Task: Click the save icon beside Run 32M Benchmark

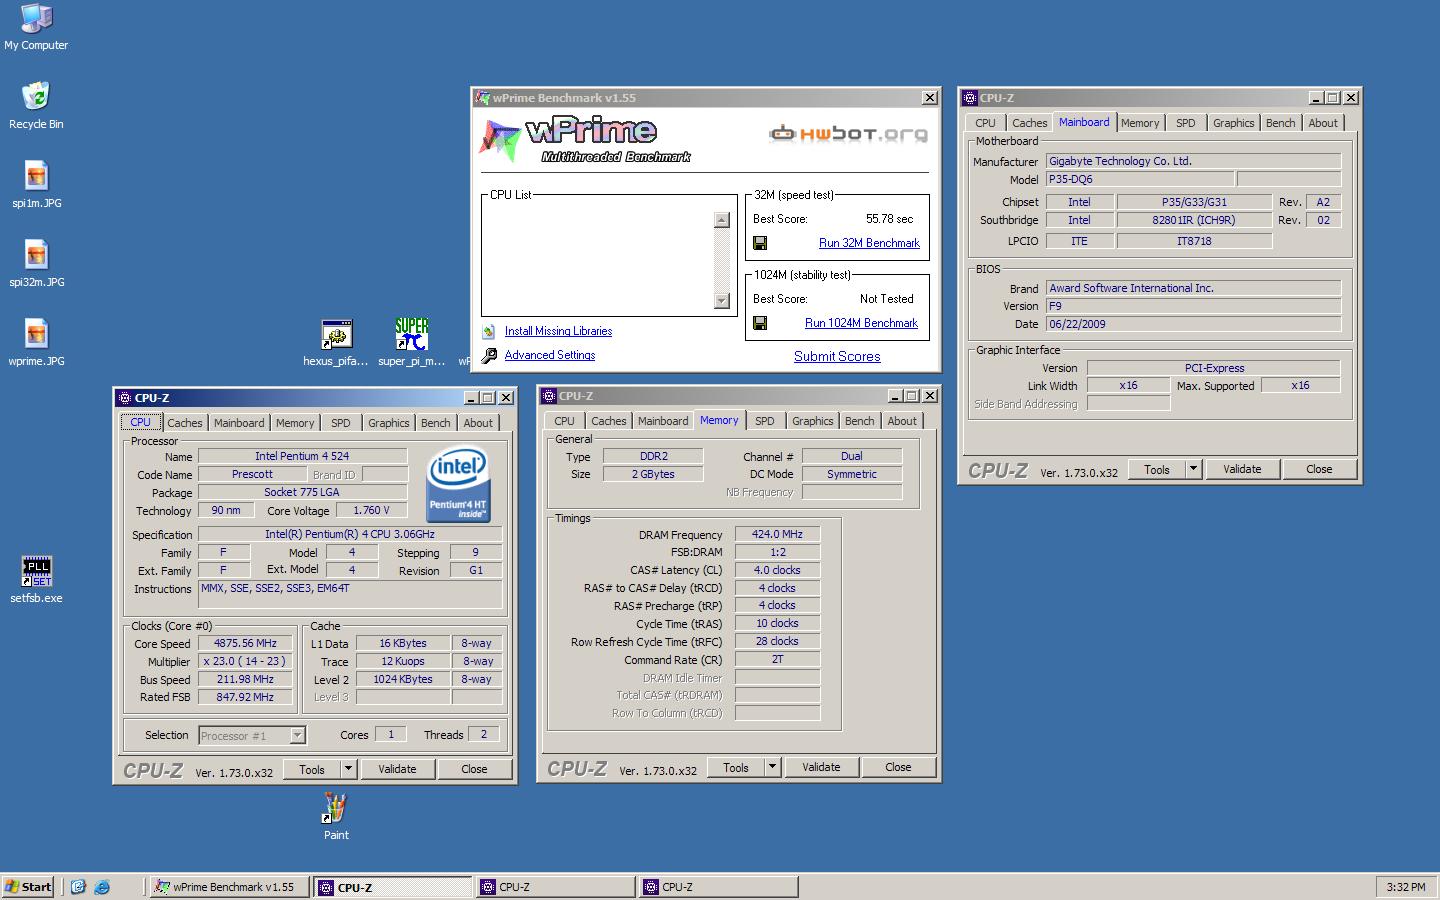Action: 760,243
